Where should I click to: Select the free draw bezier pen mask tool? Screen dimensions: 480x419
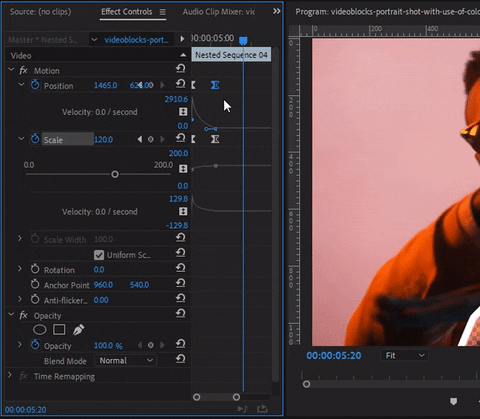point(78,330)
